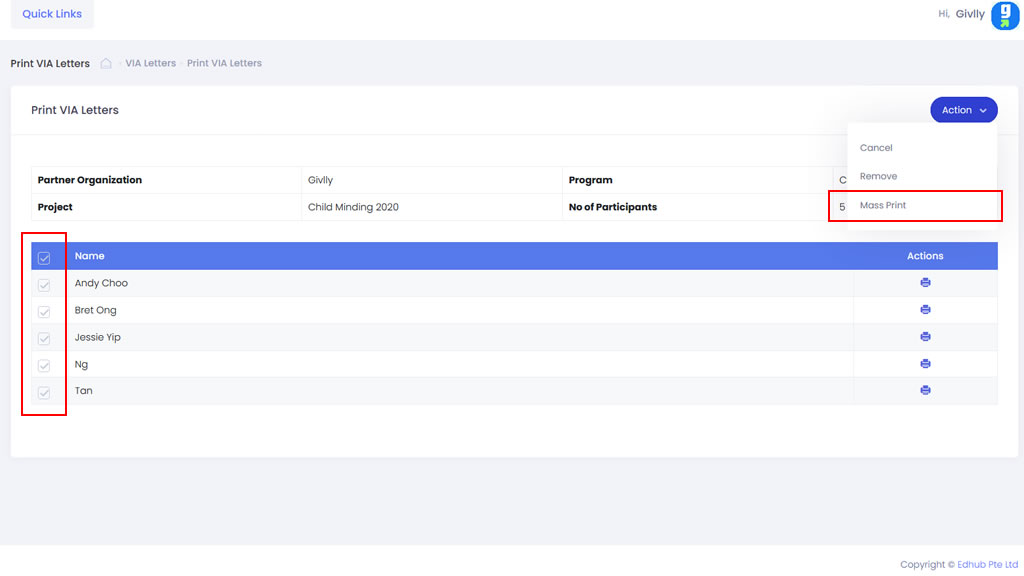Deselect the Jessie Yip row checkbox
Viewport: 1024px width, 576px height.
tap(44, 339)
